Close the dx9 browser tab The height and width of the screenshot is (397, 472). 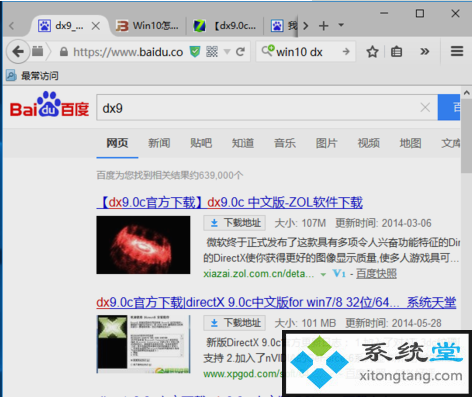click(x=96, y=26)
